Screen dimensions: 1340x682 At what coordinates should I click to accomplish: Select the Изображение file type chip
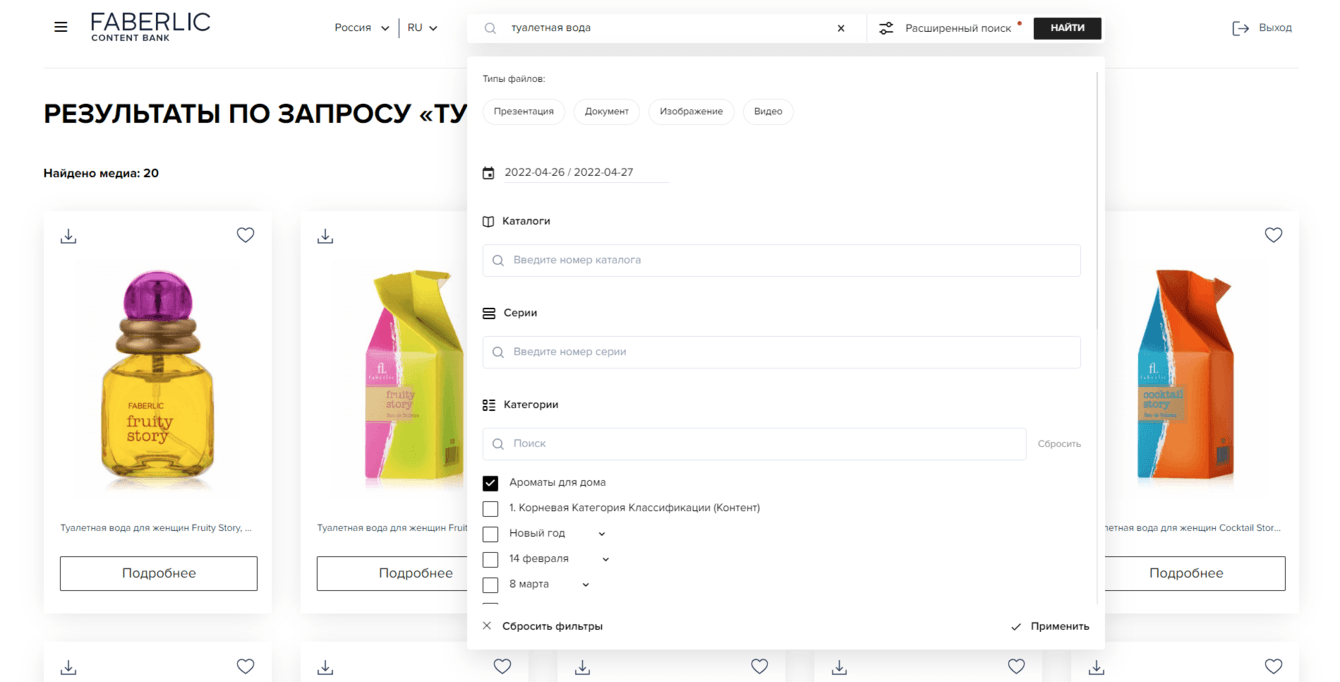point(691,111)
